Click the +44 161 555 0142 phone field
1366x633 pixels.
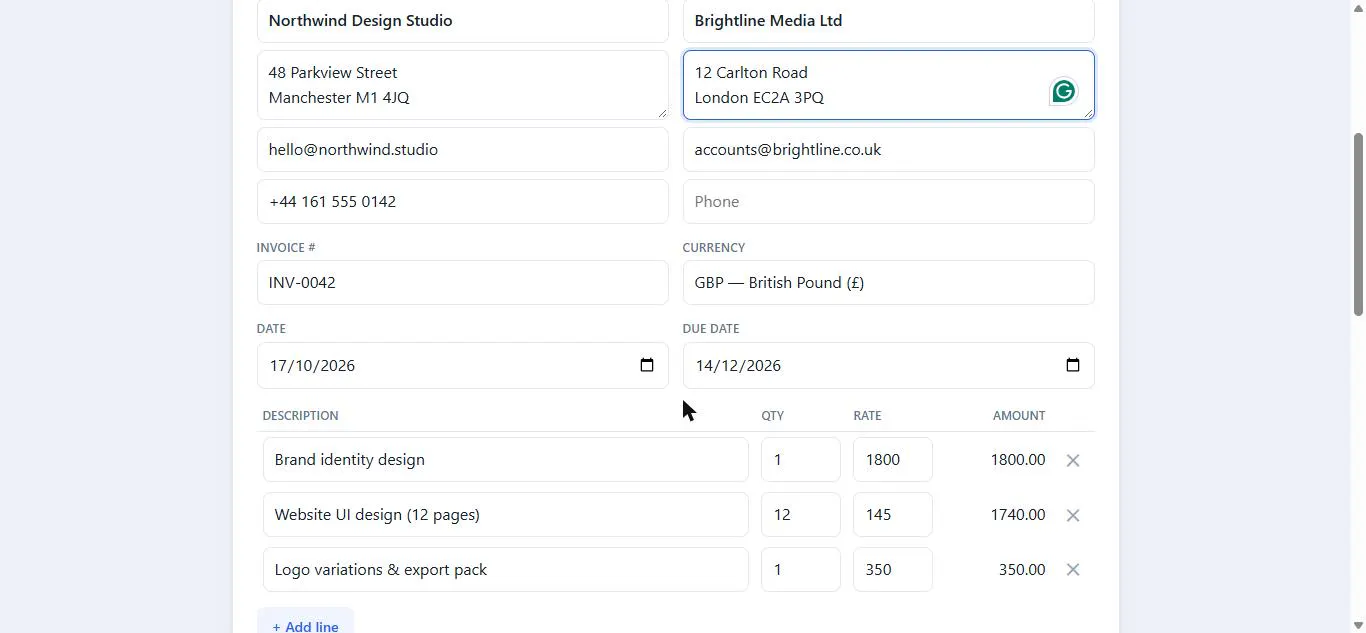pyautogui.click(x=462, y=202)
